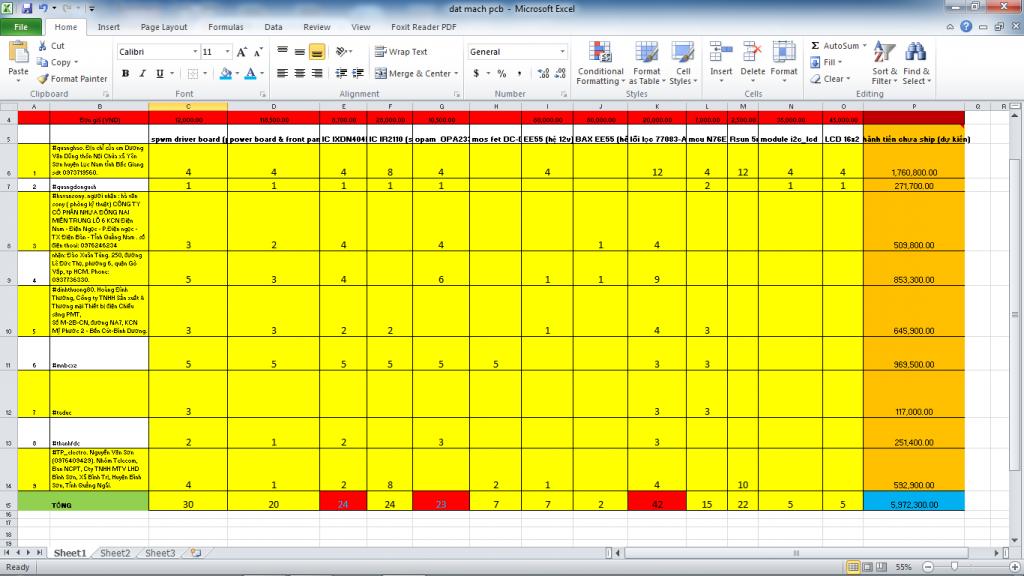Select Sheet2 worksheet tab
Viewport: 1024px width, 576px height.
click(x=115, y=552)
